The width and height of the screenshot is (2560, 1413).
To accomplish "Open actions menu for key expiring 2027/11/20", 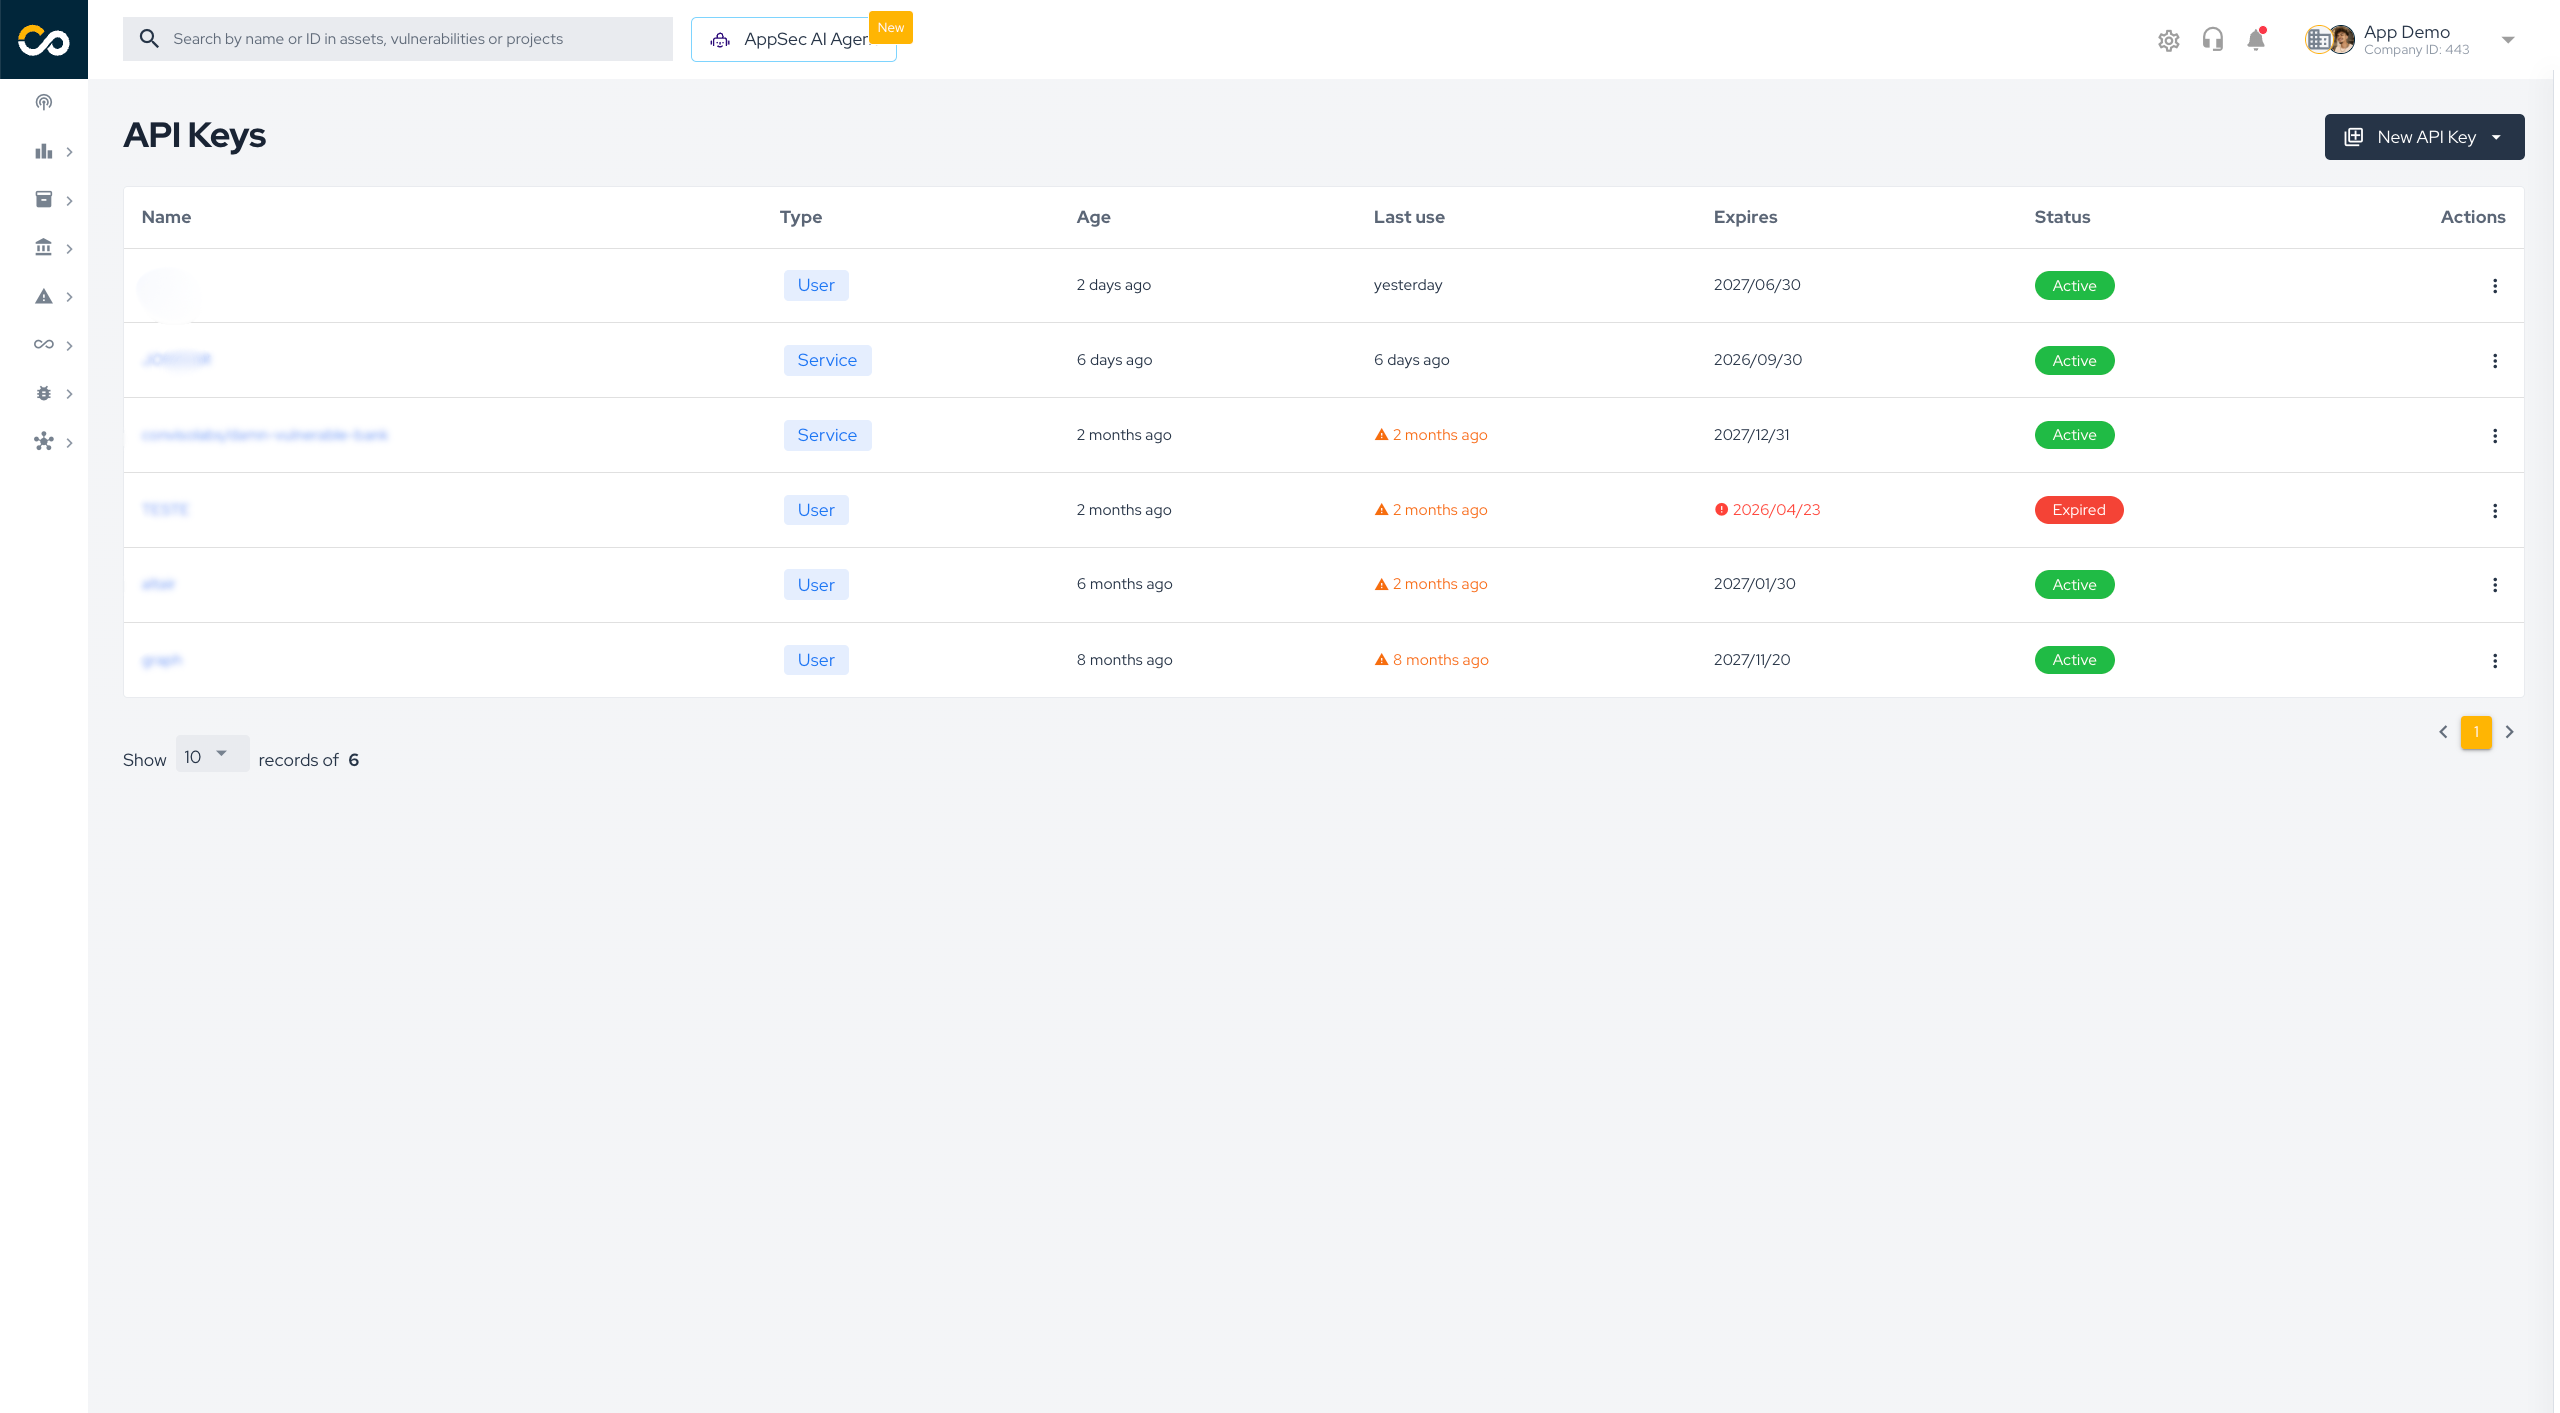I will (2495, 661).
